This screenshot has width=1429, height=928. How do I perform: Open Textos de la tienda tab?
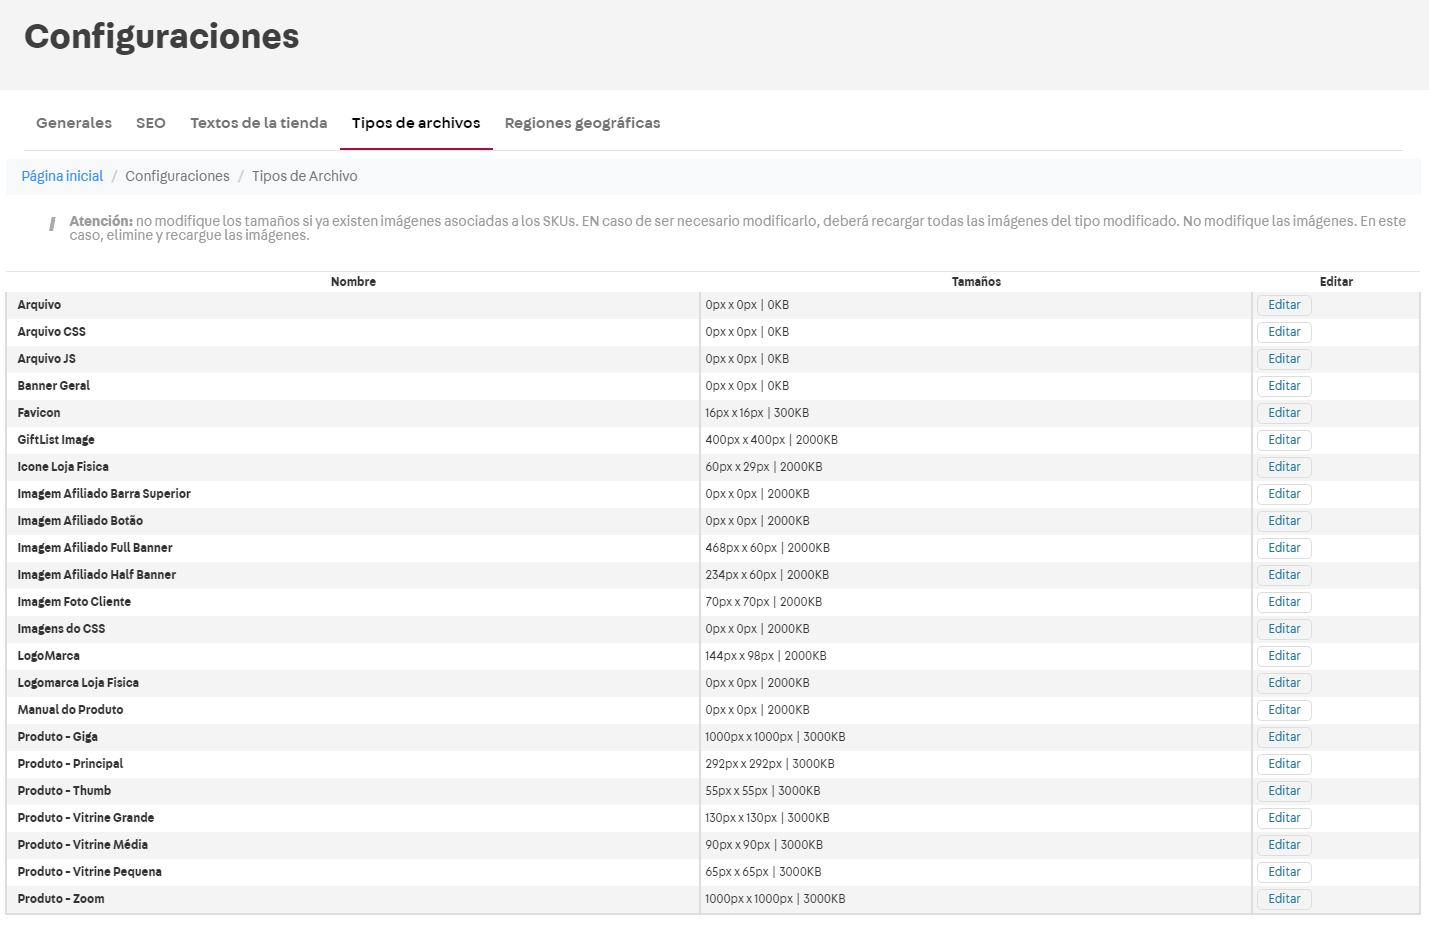coord(259,123)
